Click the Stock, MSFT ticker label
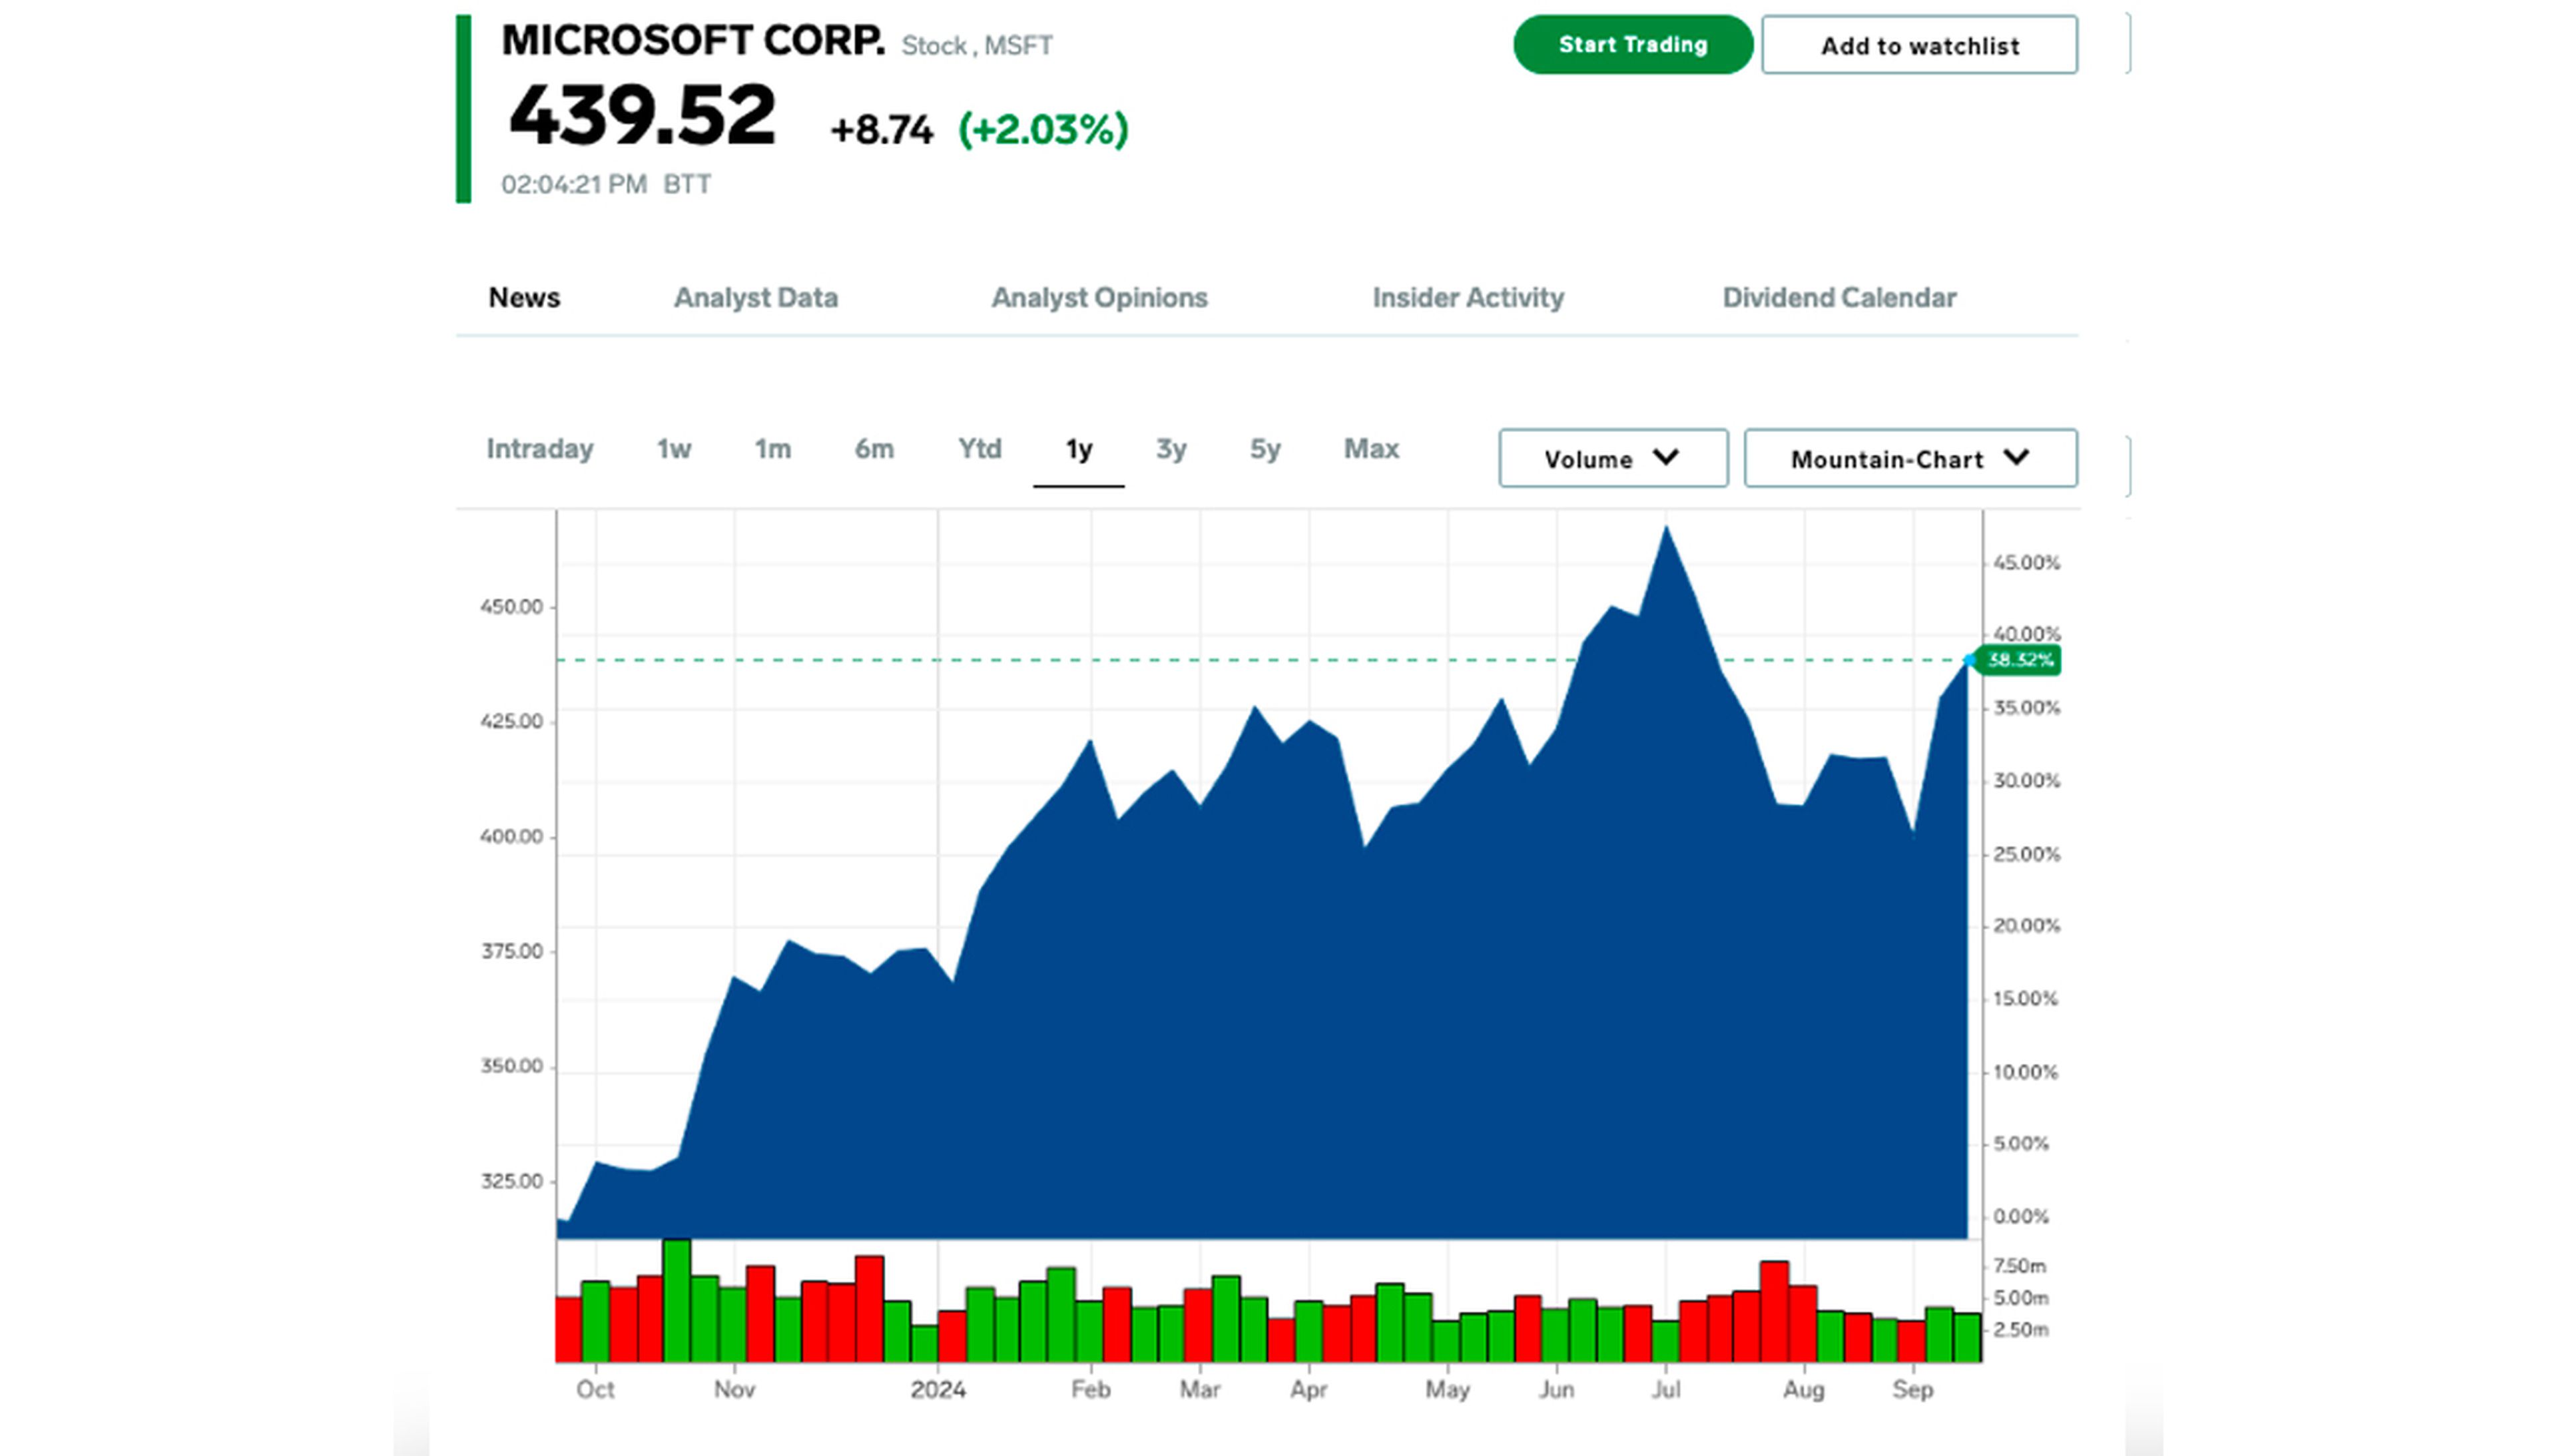The height and width of the screenshot is (1456, 2557). point(977,46)
